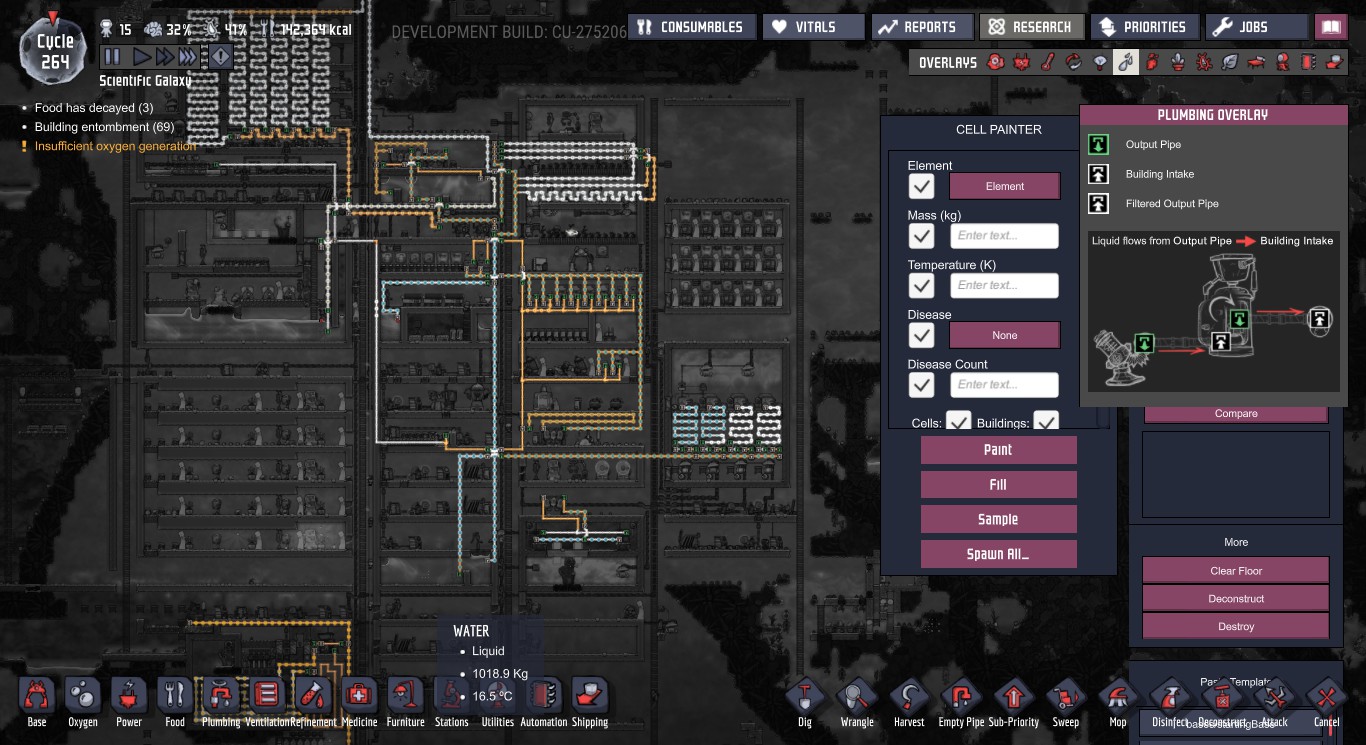Show the Rooms overlay
The height and width of the screenshot is (745, 1366).
[1256, 62]
